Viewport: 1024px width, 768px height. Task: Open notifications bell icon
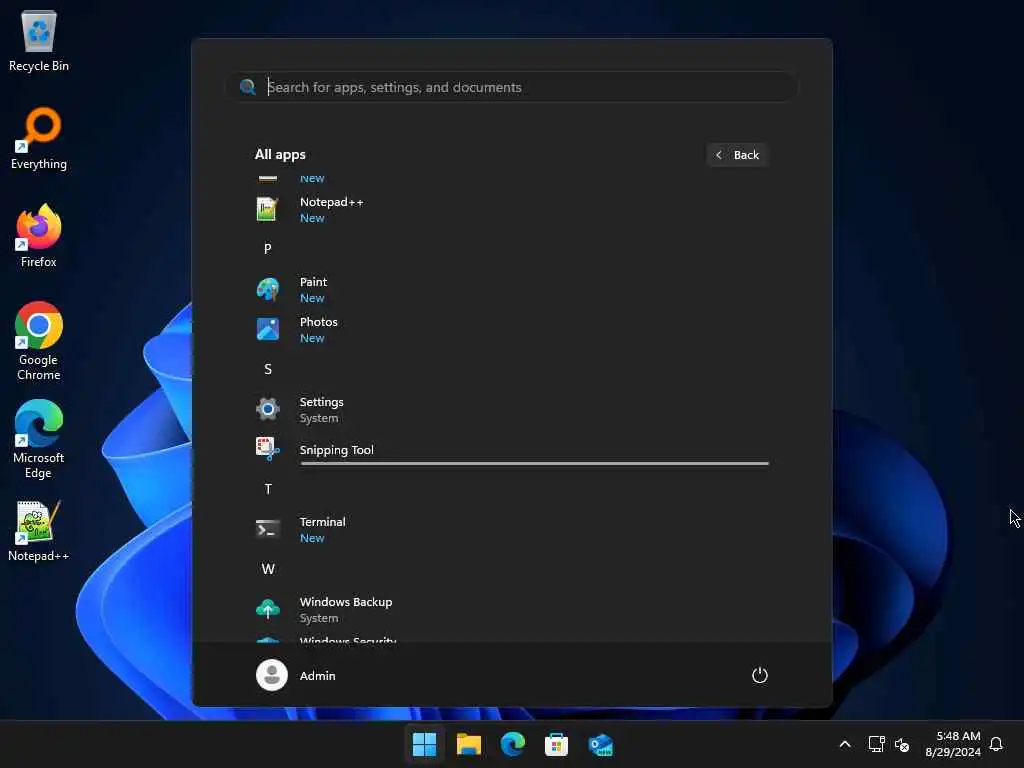click(996, 744)
